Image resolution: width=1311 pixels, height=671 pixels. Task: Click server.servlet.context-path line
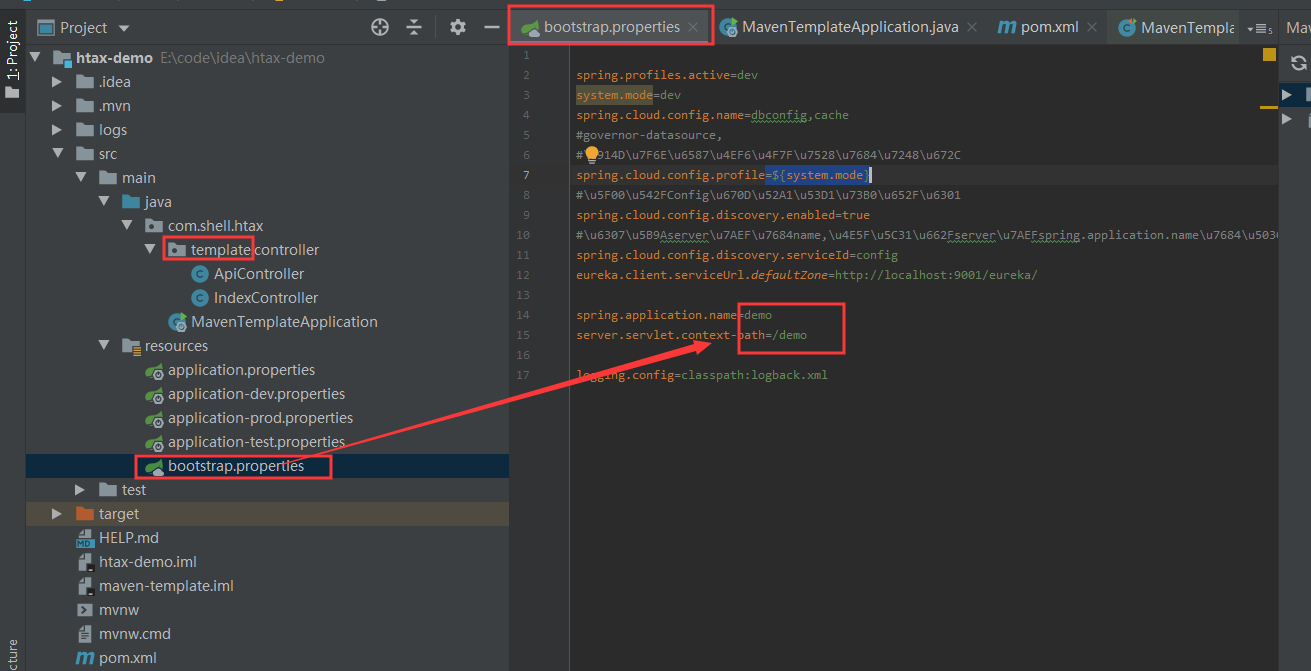[691, 335]
